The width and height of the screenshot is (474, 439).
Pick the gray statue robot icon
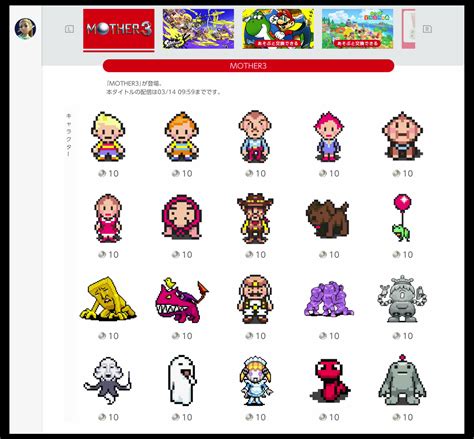(x=402, y=299)
